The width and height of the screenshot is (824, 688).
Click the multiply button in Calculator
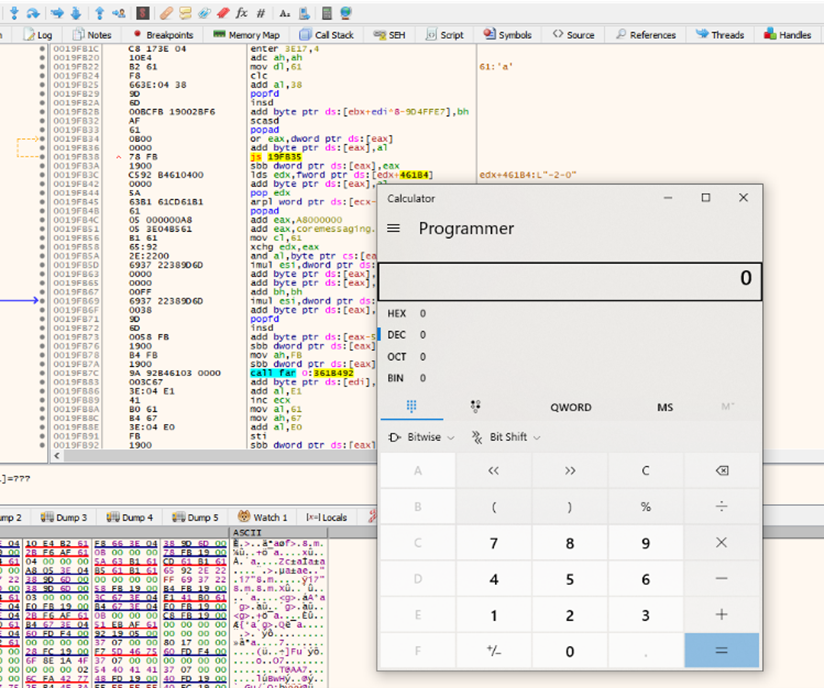coord(722,543)
